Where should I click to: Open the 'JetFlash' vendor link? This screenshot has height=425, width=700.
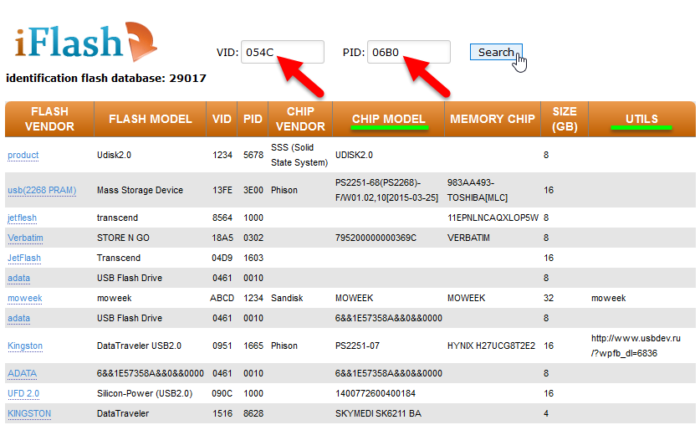(x=24, y=258)
